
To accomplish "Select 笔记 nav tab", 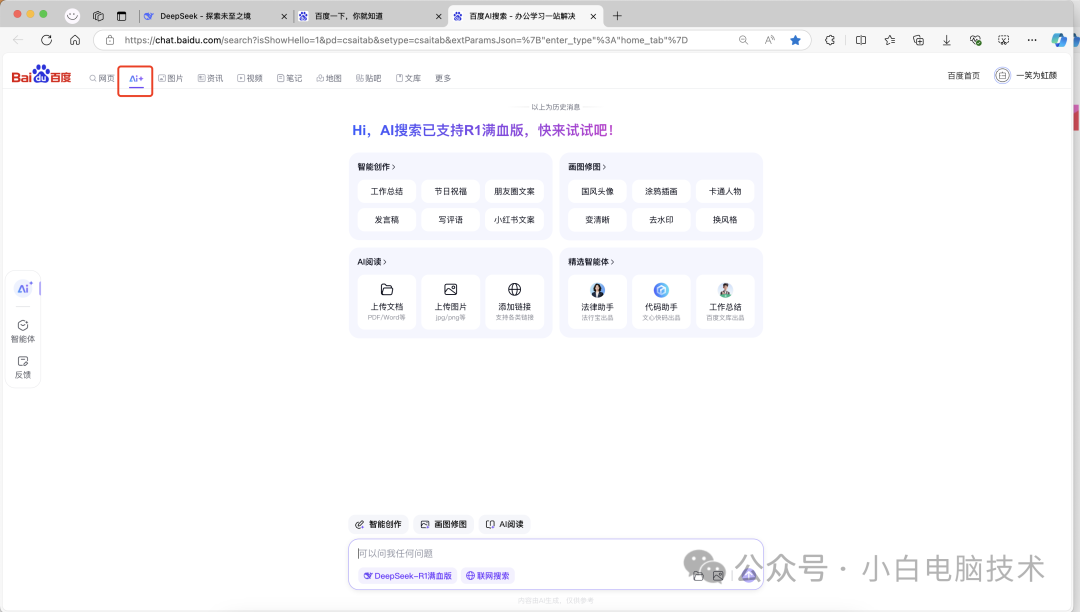I will point(289,78).
